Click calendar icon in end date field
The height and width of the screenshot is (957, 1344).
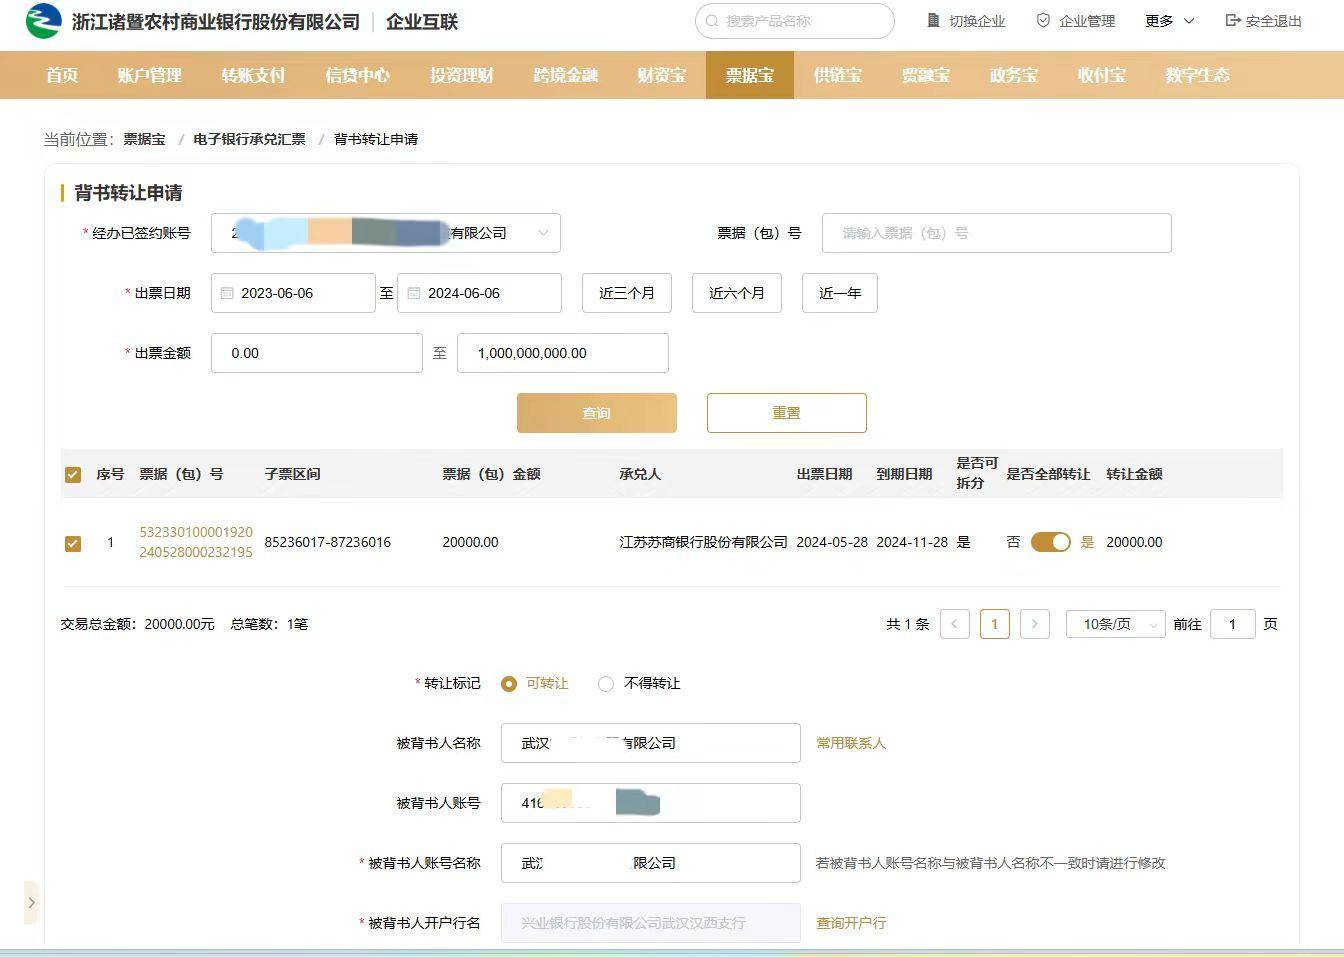point(414,293)
